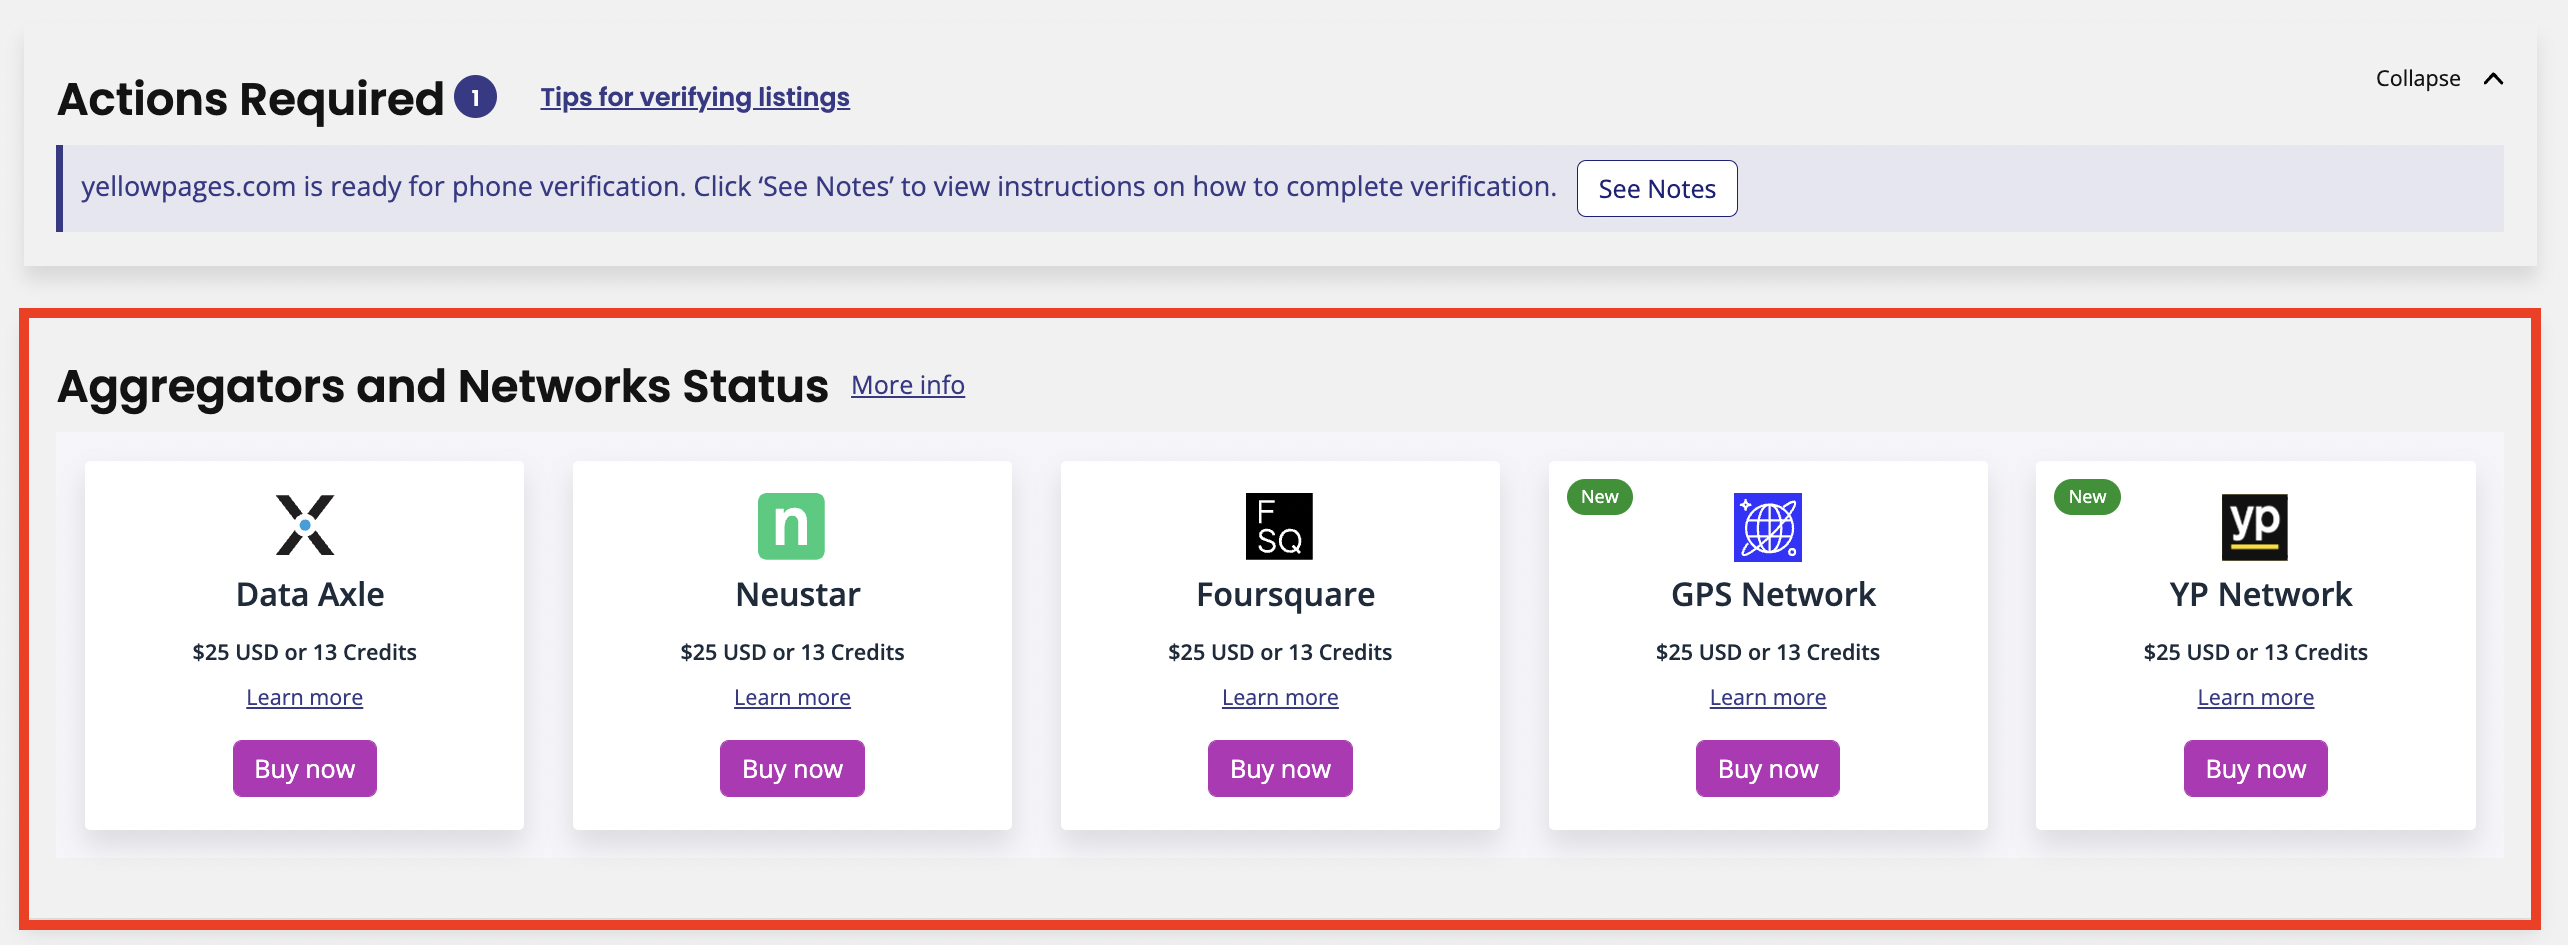Buy now for Neustar
Viewport: 2568px width, 945px height.
(792, 769)
